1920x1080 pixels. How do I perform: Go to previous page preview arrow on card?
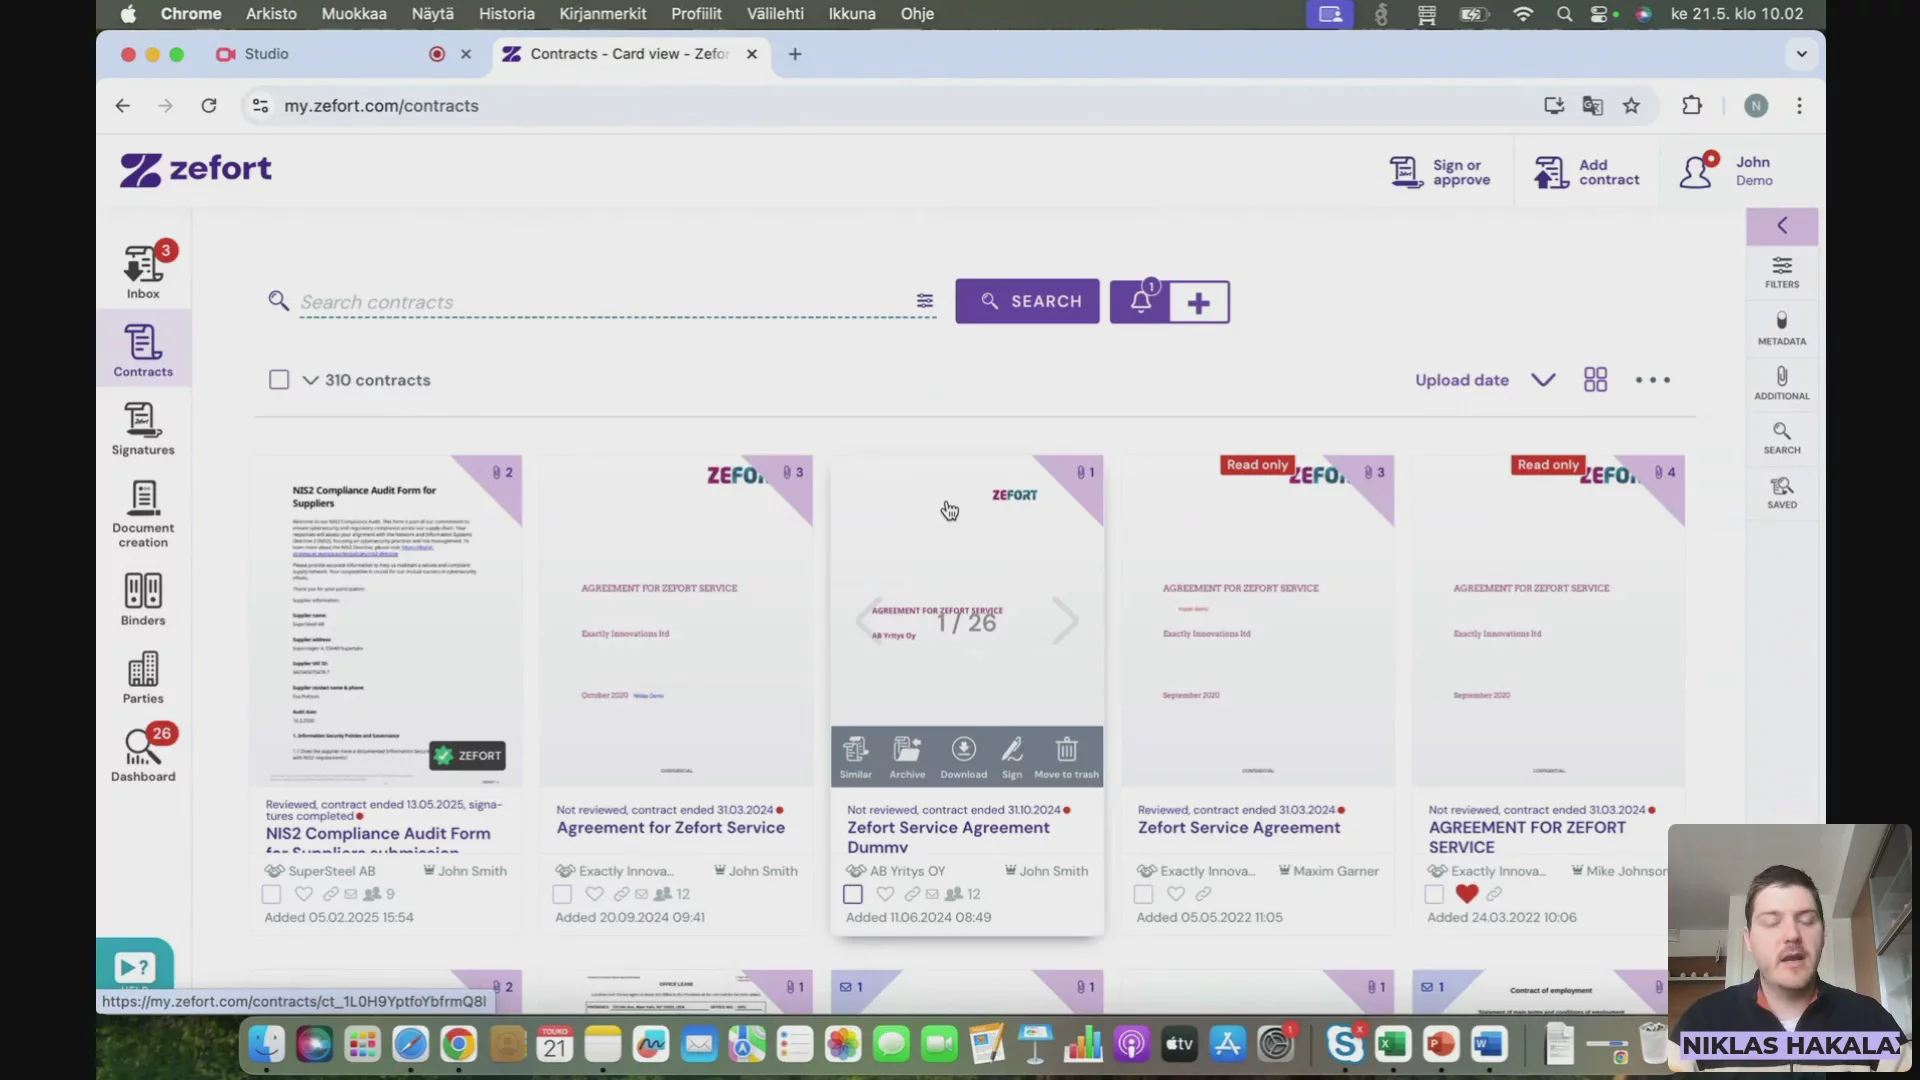(868, 621)
